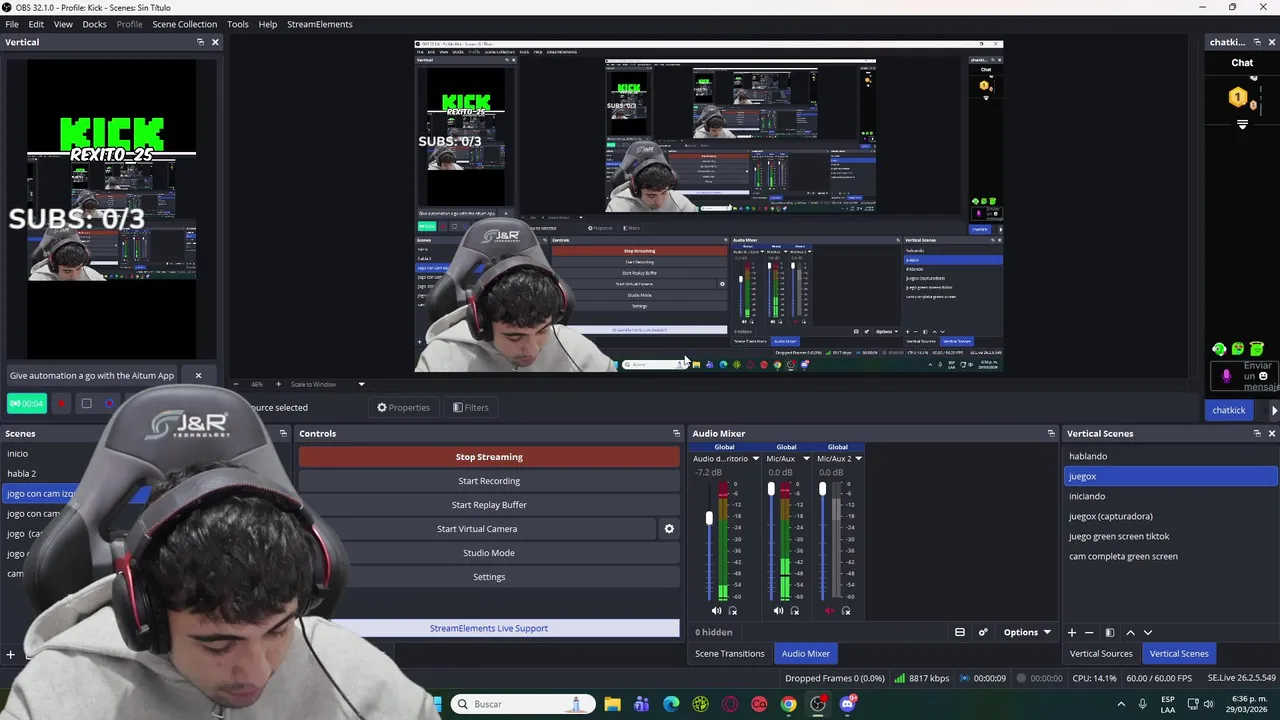Show hidden system tray icons chevron
Image resolution: width=1280 pixels, height=720 pixels.
[x=1119, y=704]
